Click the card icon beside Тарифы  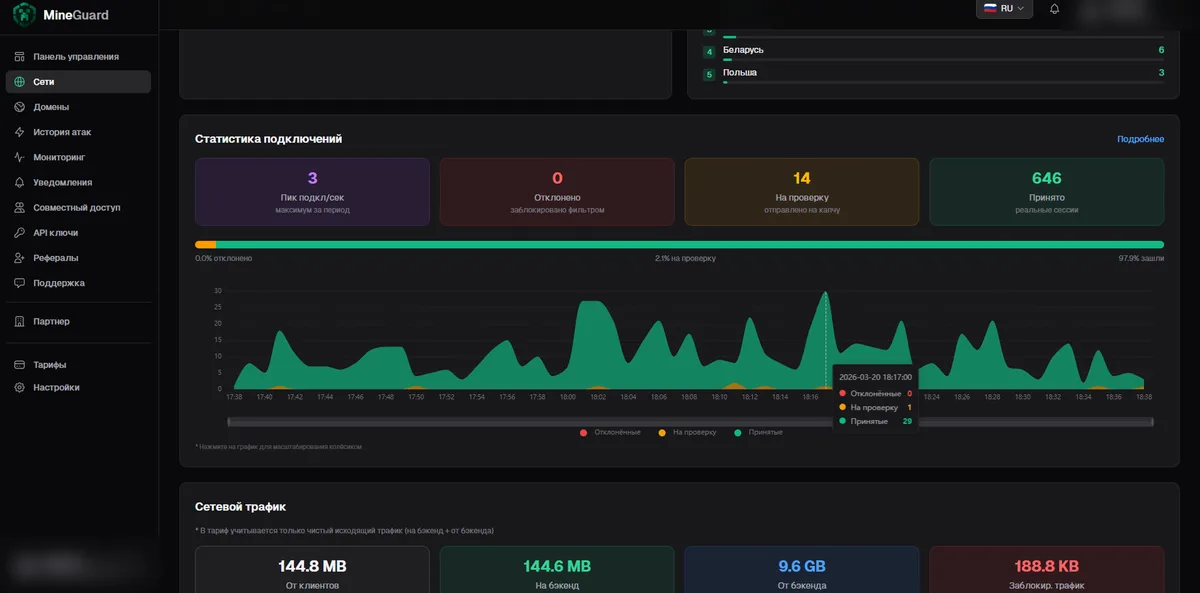click(x=20, y=365)
